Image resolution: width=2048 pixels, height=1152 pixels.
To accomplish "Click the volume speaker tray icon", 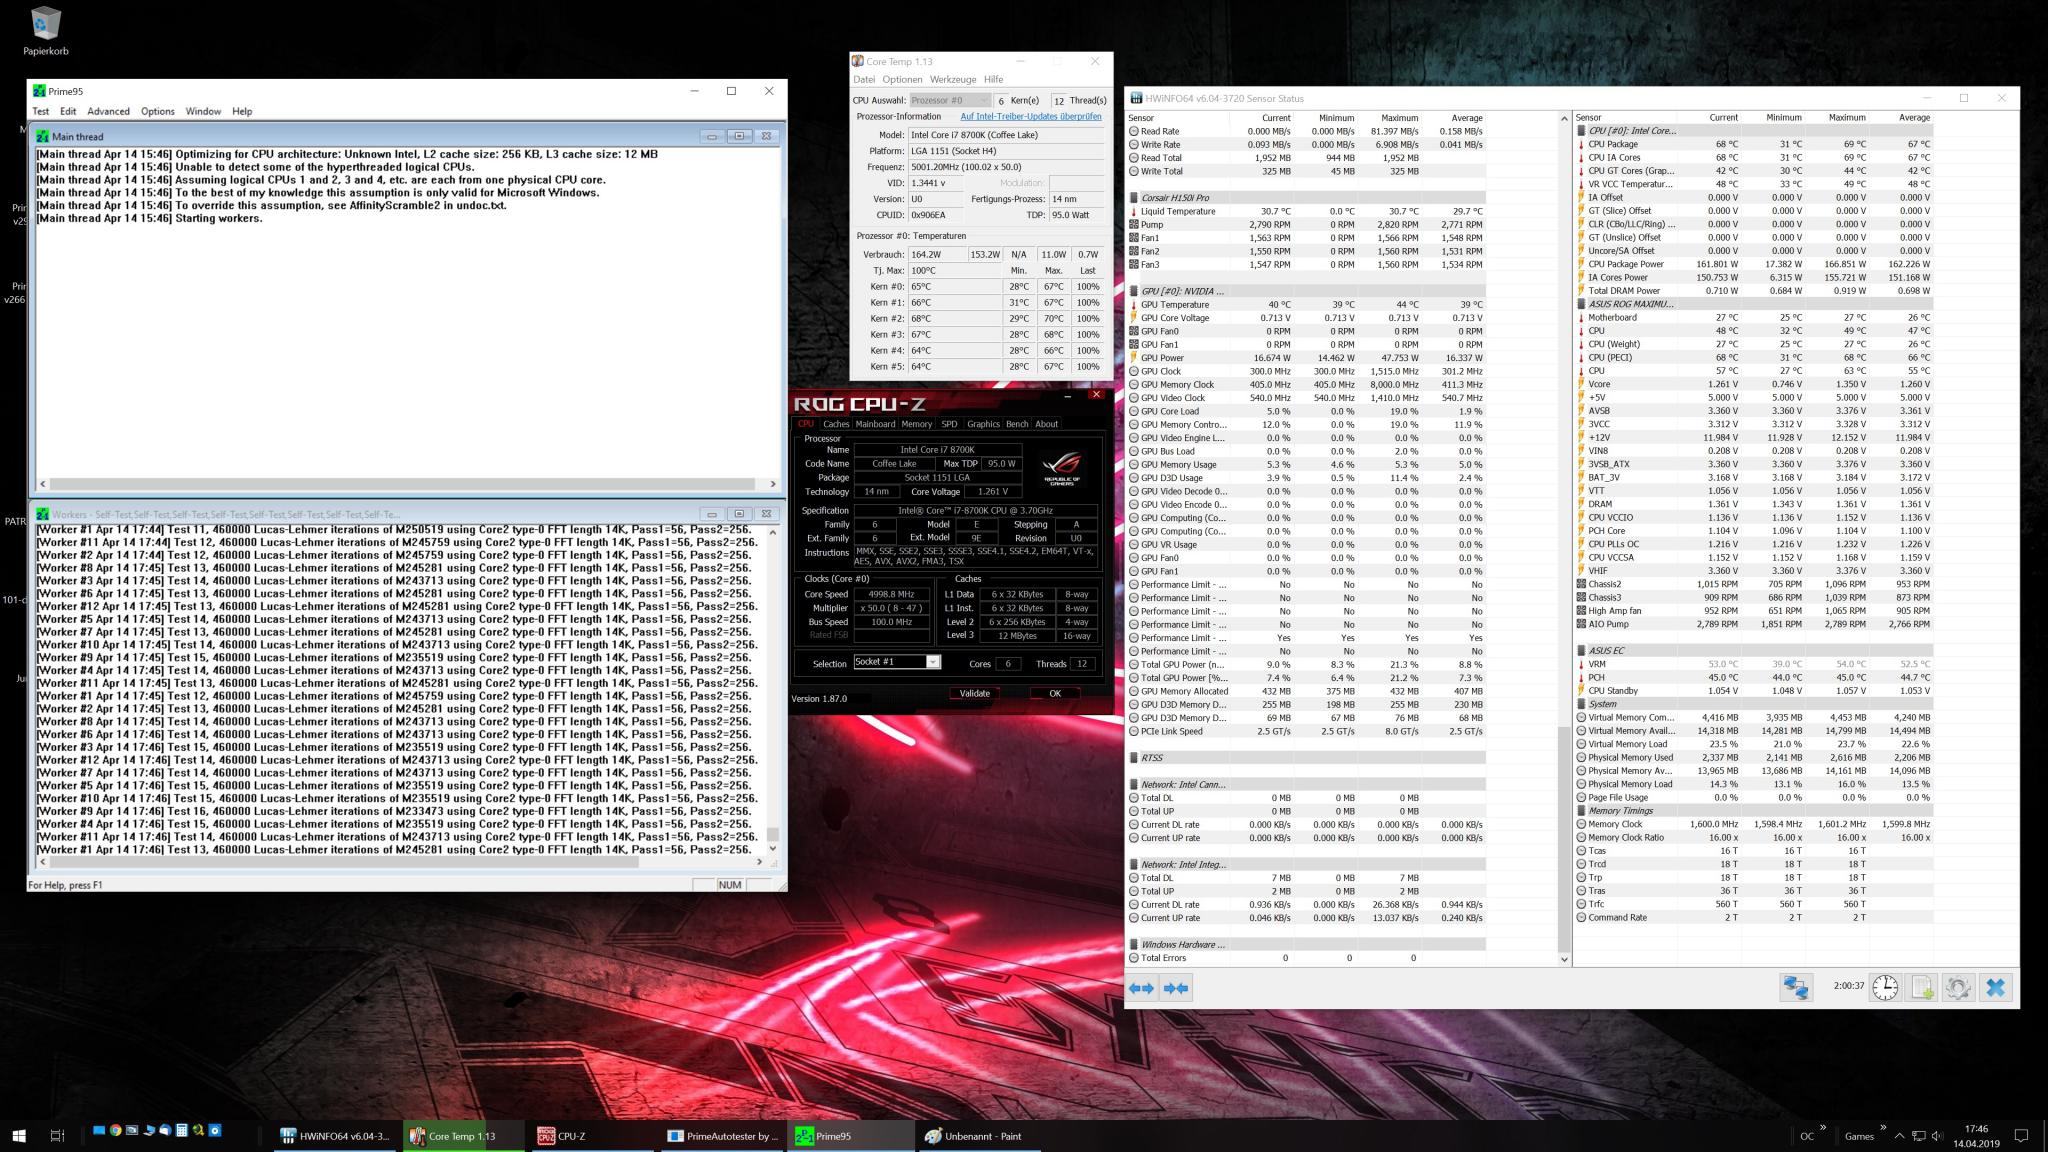I will coord(1937,1136).
